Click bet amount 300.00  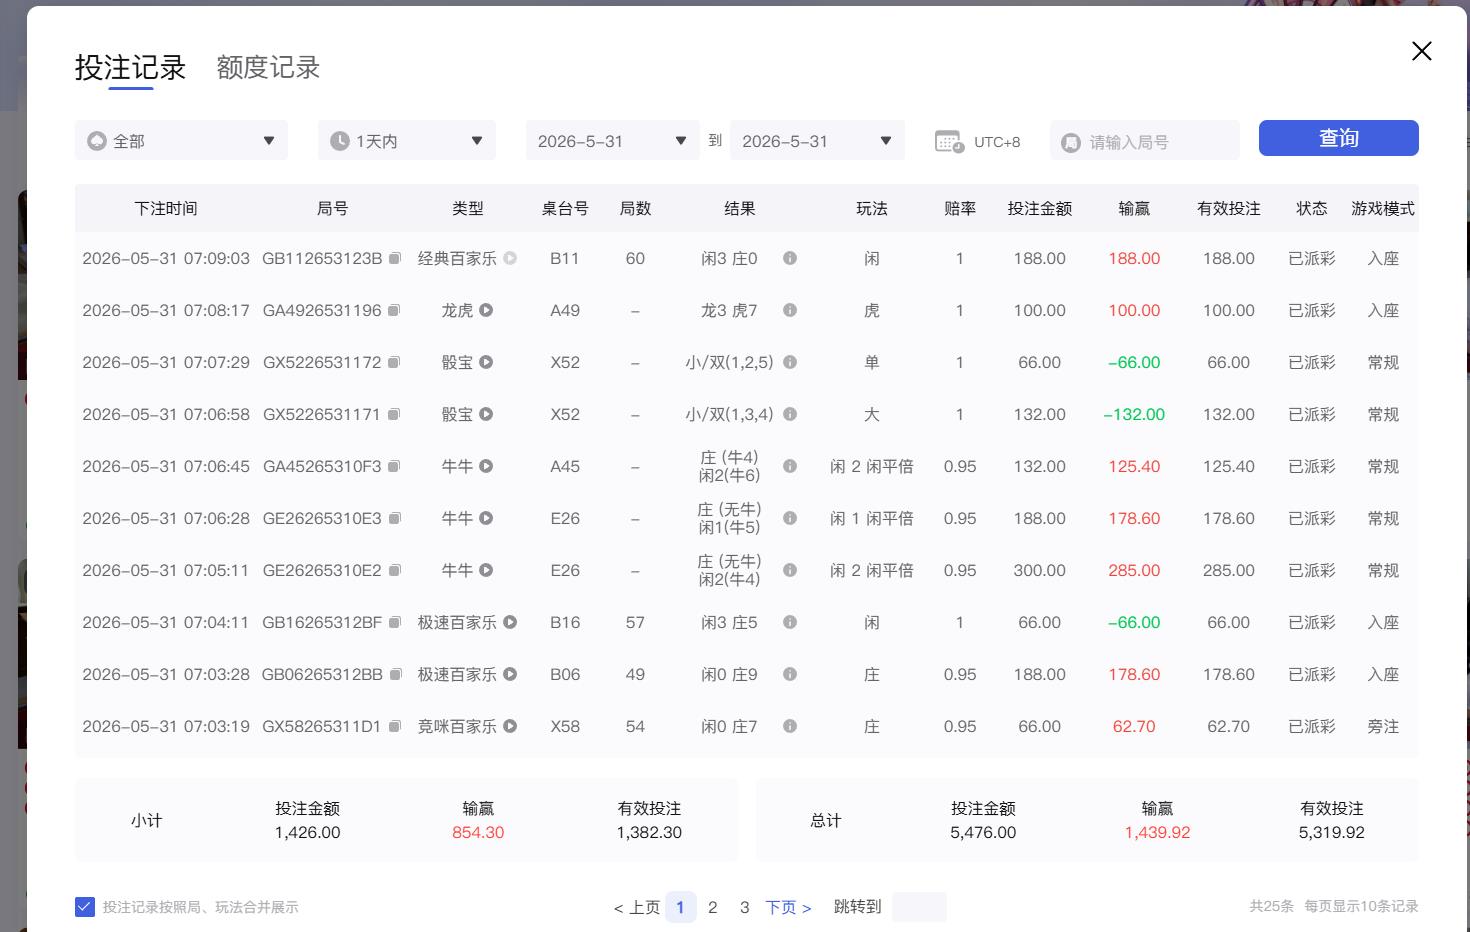click(x=1040, y=570)
